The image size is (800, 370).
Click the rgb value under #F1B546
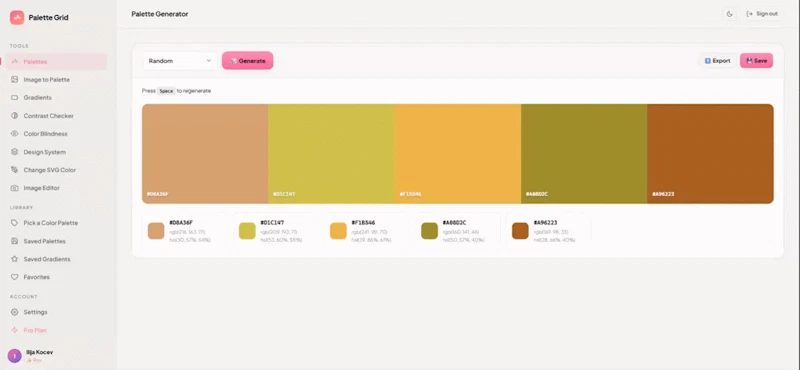pos(369,232)
